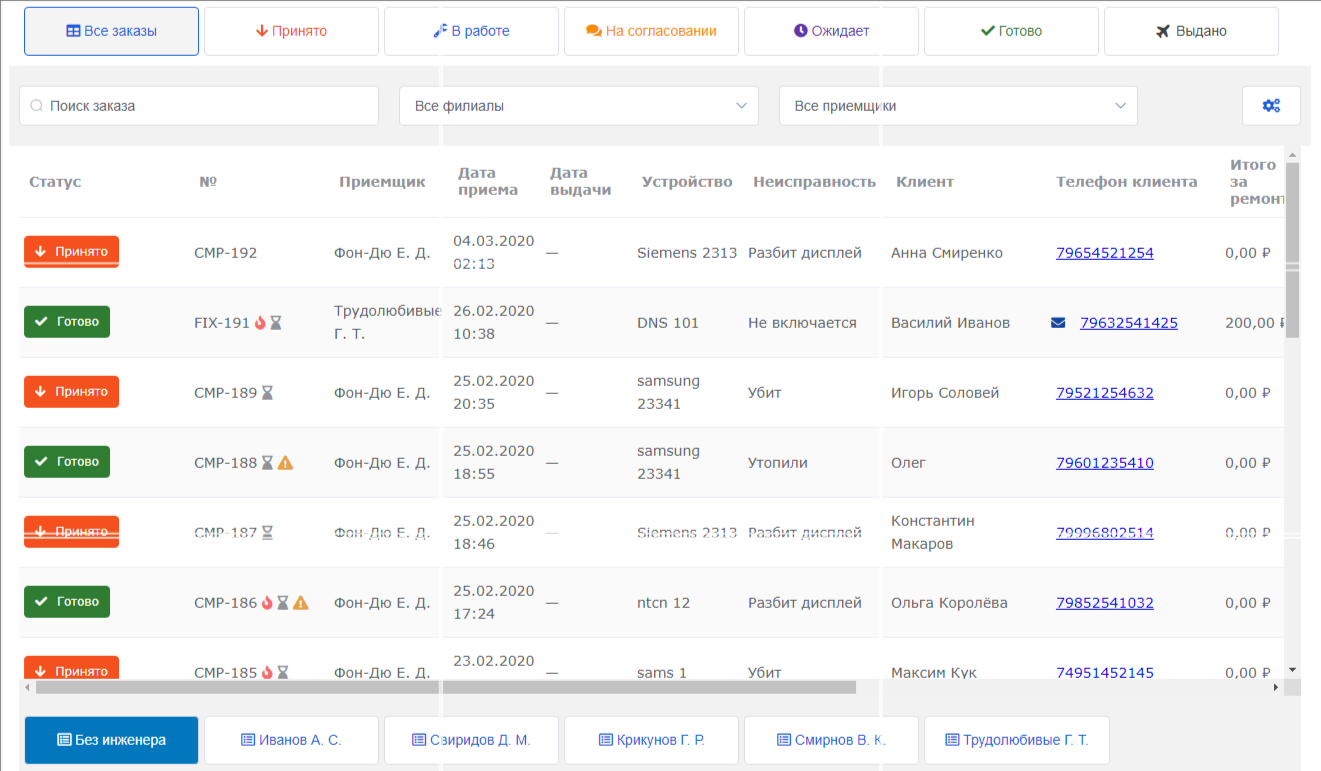Image resolution: width=1321 pixels, height=771 pixels.
Task: Click phone link 79601235410
Action: pos(1105,463)
